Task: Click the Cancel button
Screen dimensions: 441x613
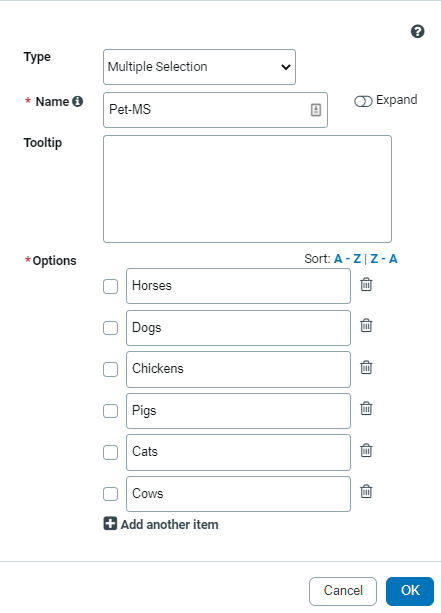Action: (343, 591)
